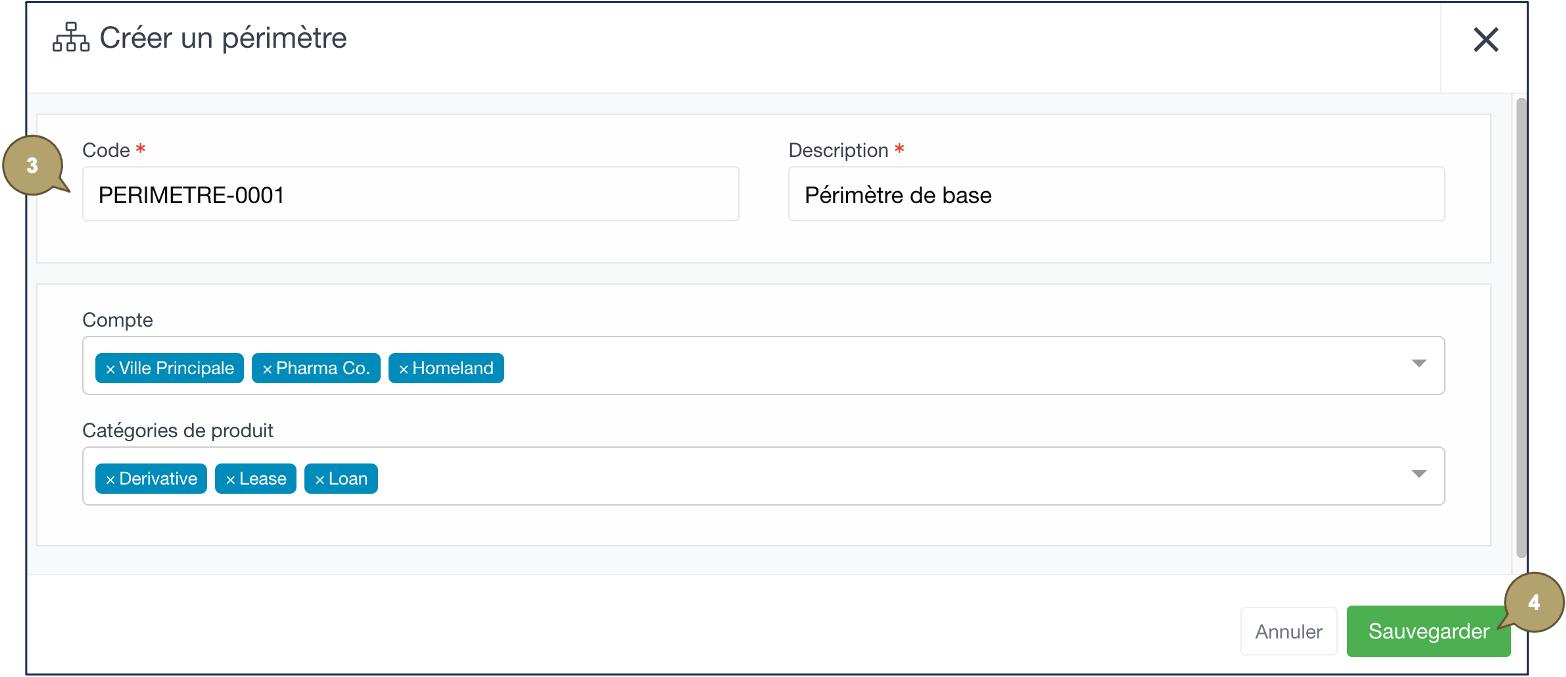Image resolution: width=1566 pixels, height=677 pixels.
Task: Click the hierarchy icon beside Créer un périmètre
Action: (71, 39)
